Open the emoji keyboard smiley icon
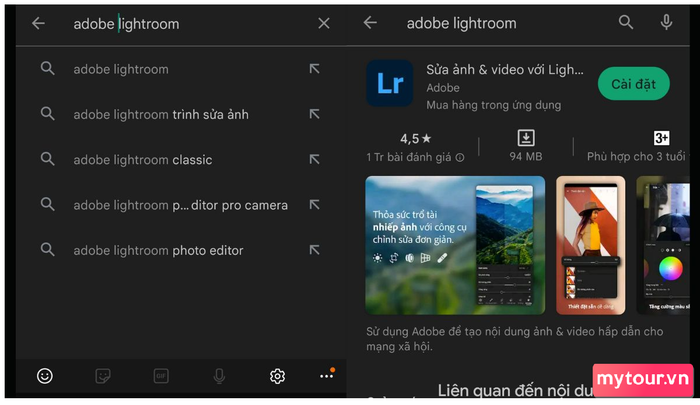Screen dimensions: 700x405 click(x=45, y=376)
